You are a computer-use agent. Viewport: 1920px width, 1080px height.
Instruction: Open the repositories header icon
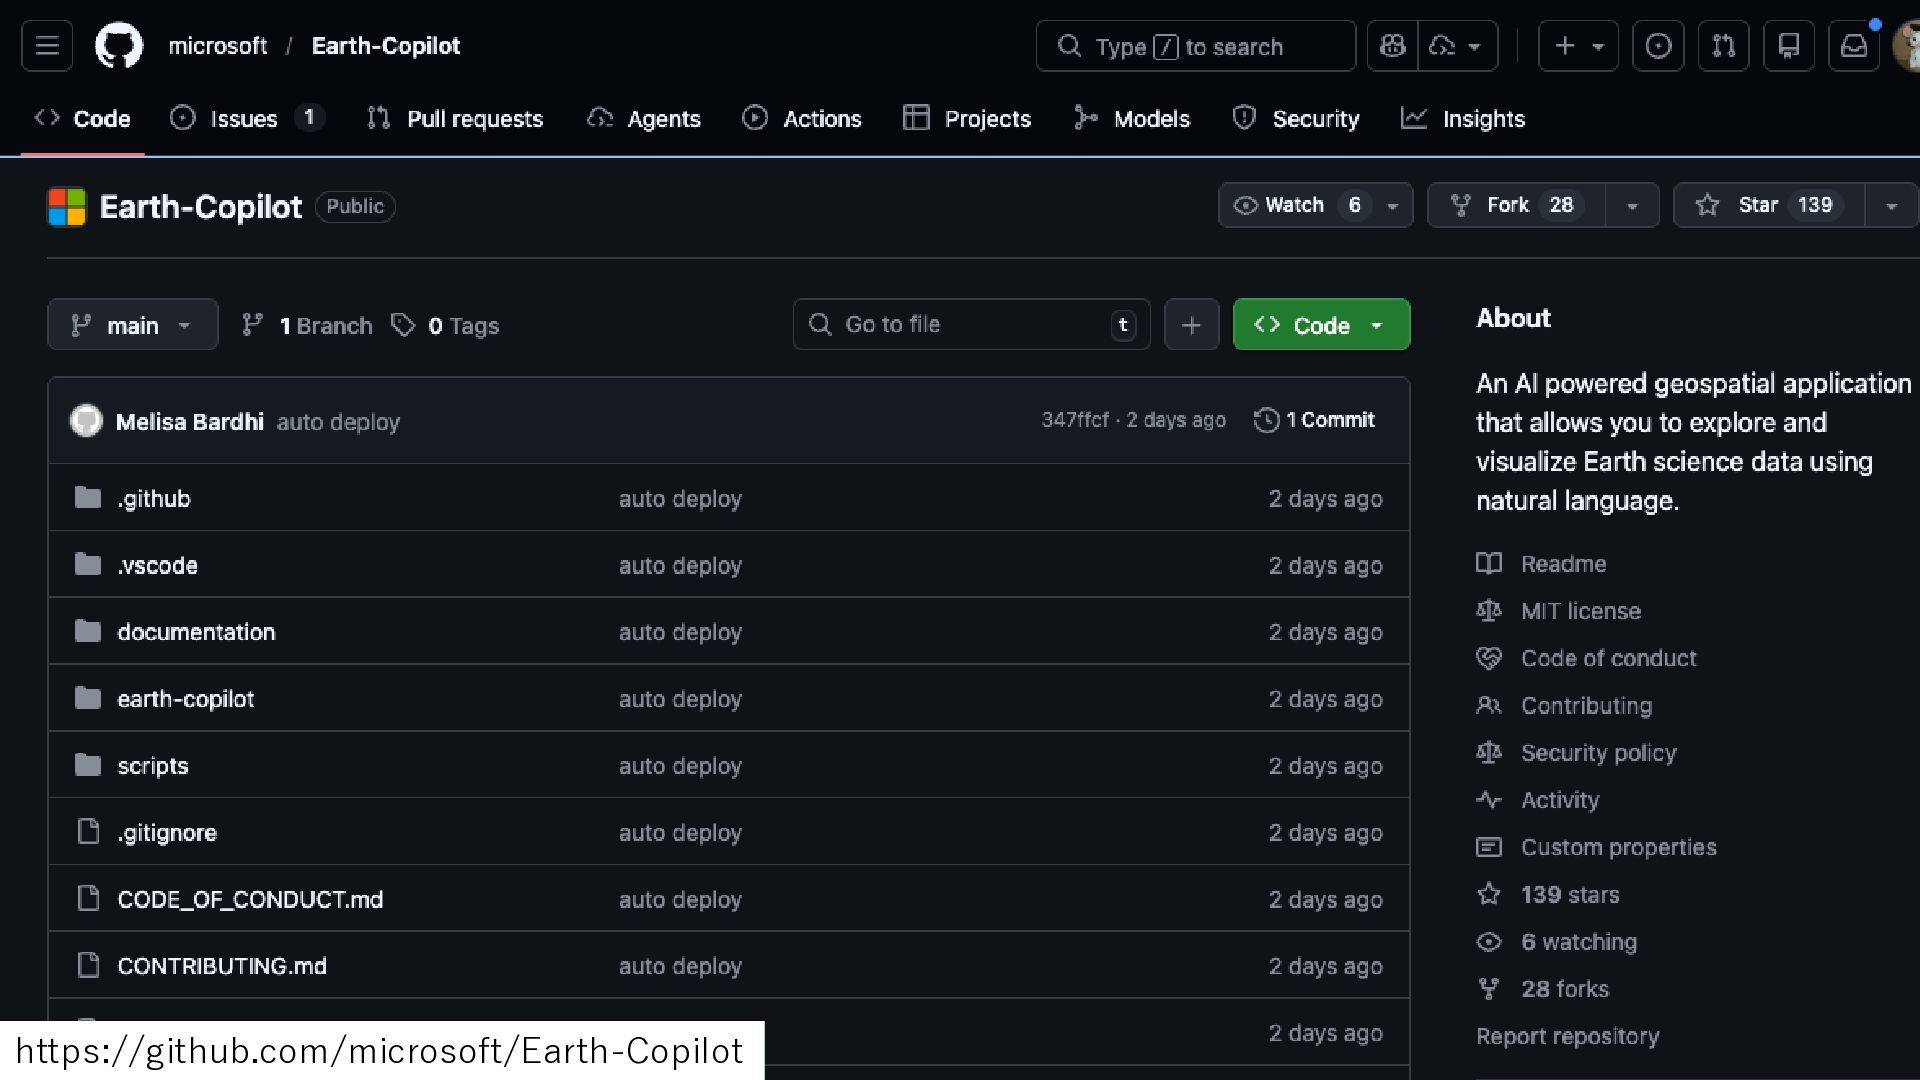coord(1788,46)
